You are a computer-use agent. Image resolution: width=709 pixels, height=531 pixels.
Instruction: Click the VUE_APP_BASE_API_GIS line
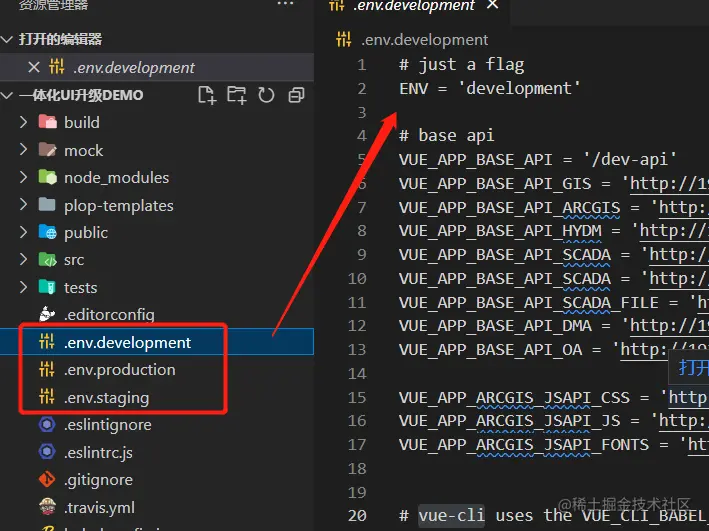click(554, 183)
